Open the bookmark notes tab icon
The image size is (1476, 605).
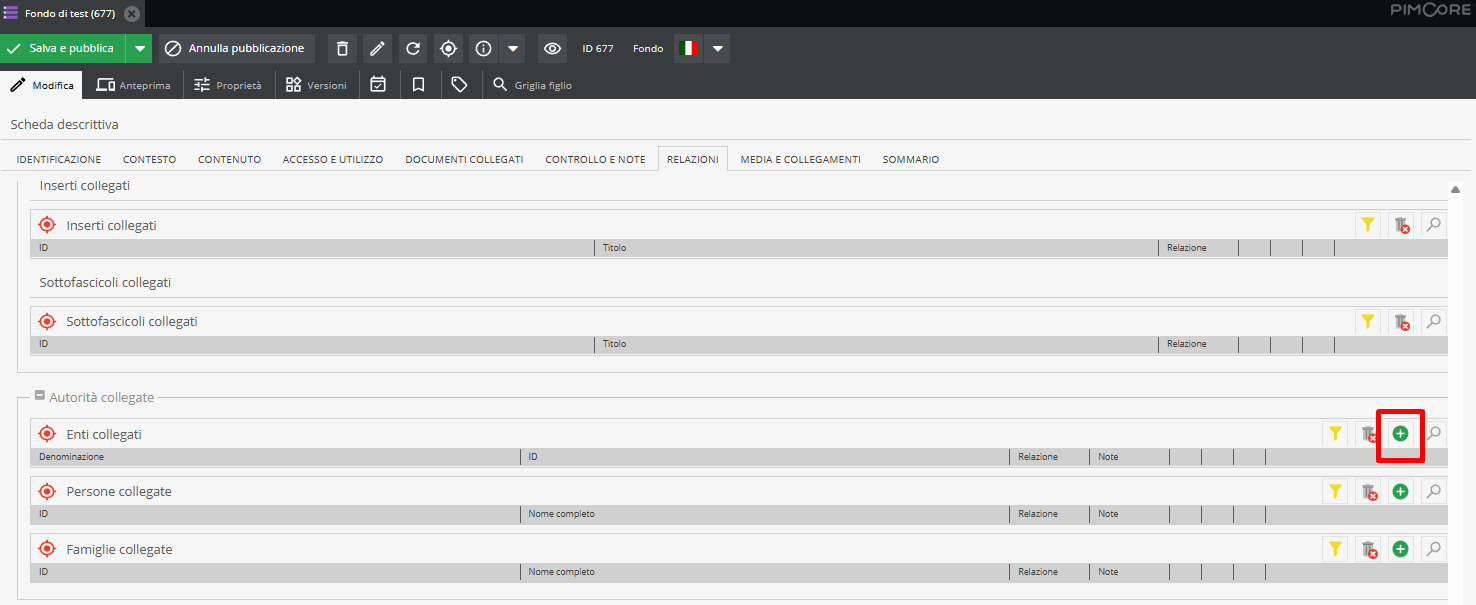pos(419,85)
